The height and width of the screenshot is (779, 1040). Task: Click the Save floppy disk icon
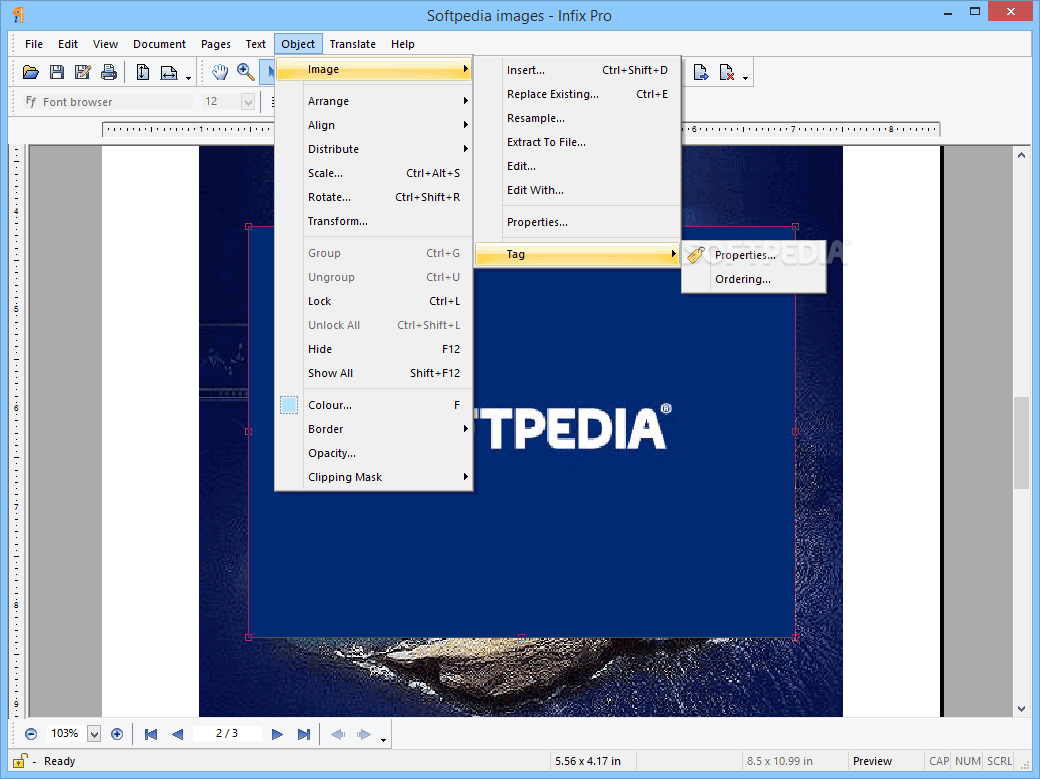click(57, 72)
